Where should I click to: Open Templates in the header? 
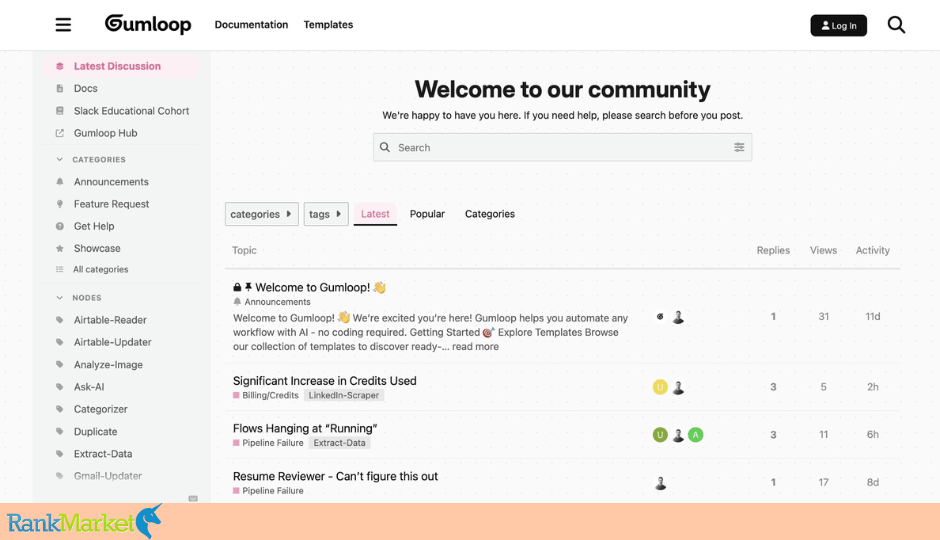coord(328,25)
